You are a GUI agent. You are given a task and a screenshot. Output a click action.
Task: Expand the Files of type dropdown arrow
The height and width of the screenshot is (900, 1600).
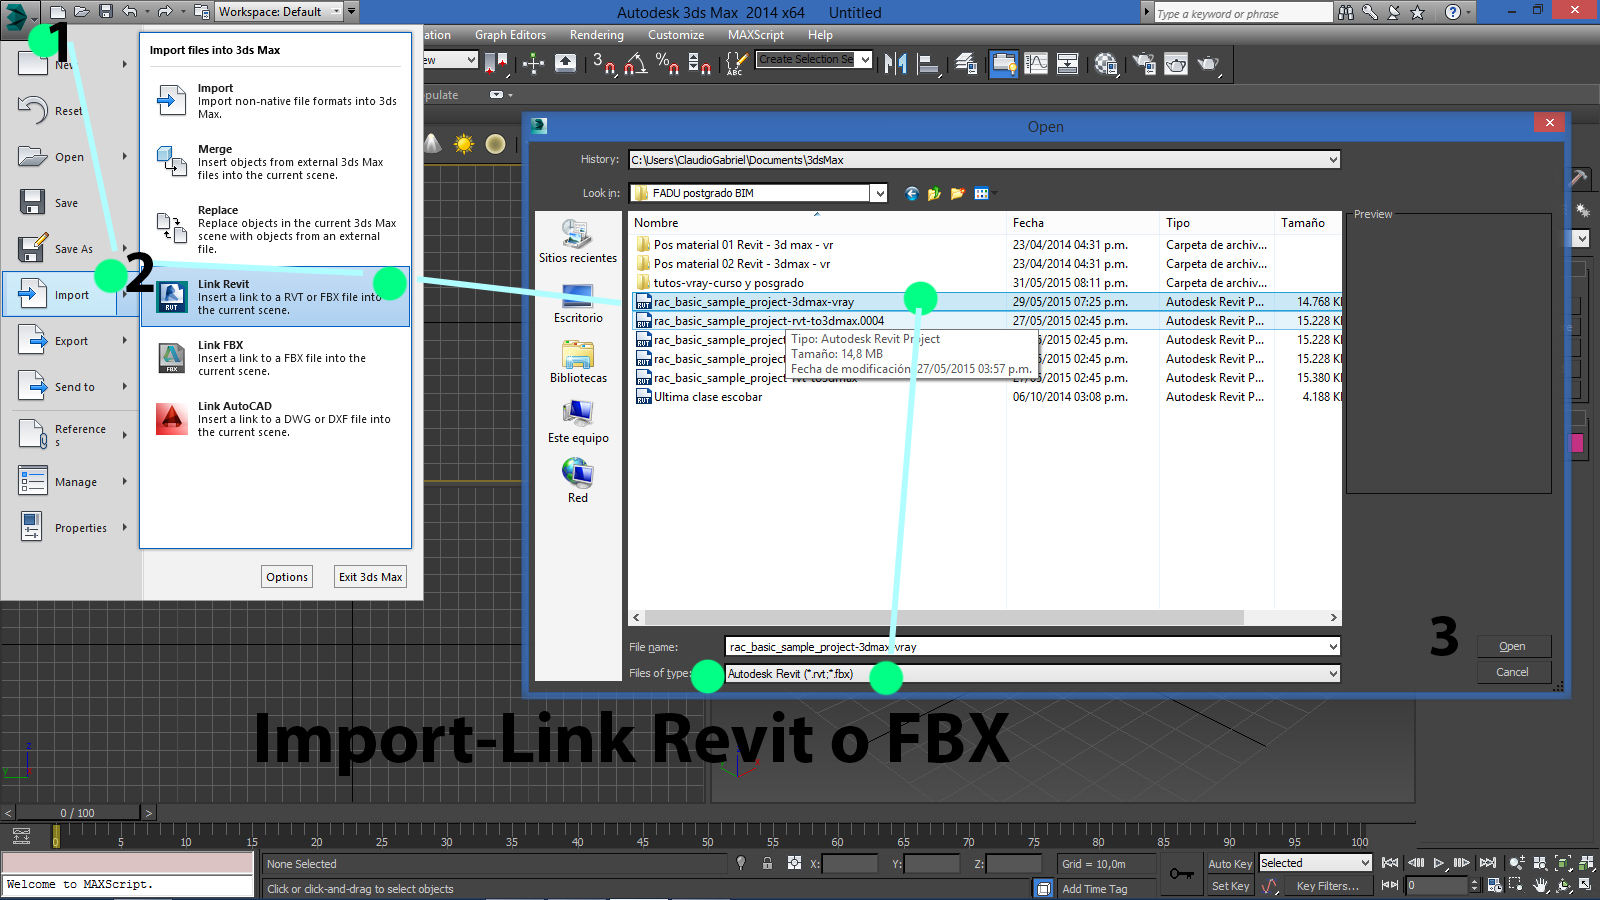pos(1333,674)
